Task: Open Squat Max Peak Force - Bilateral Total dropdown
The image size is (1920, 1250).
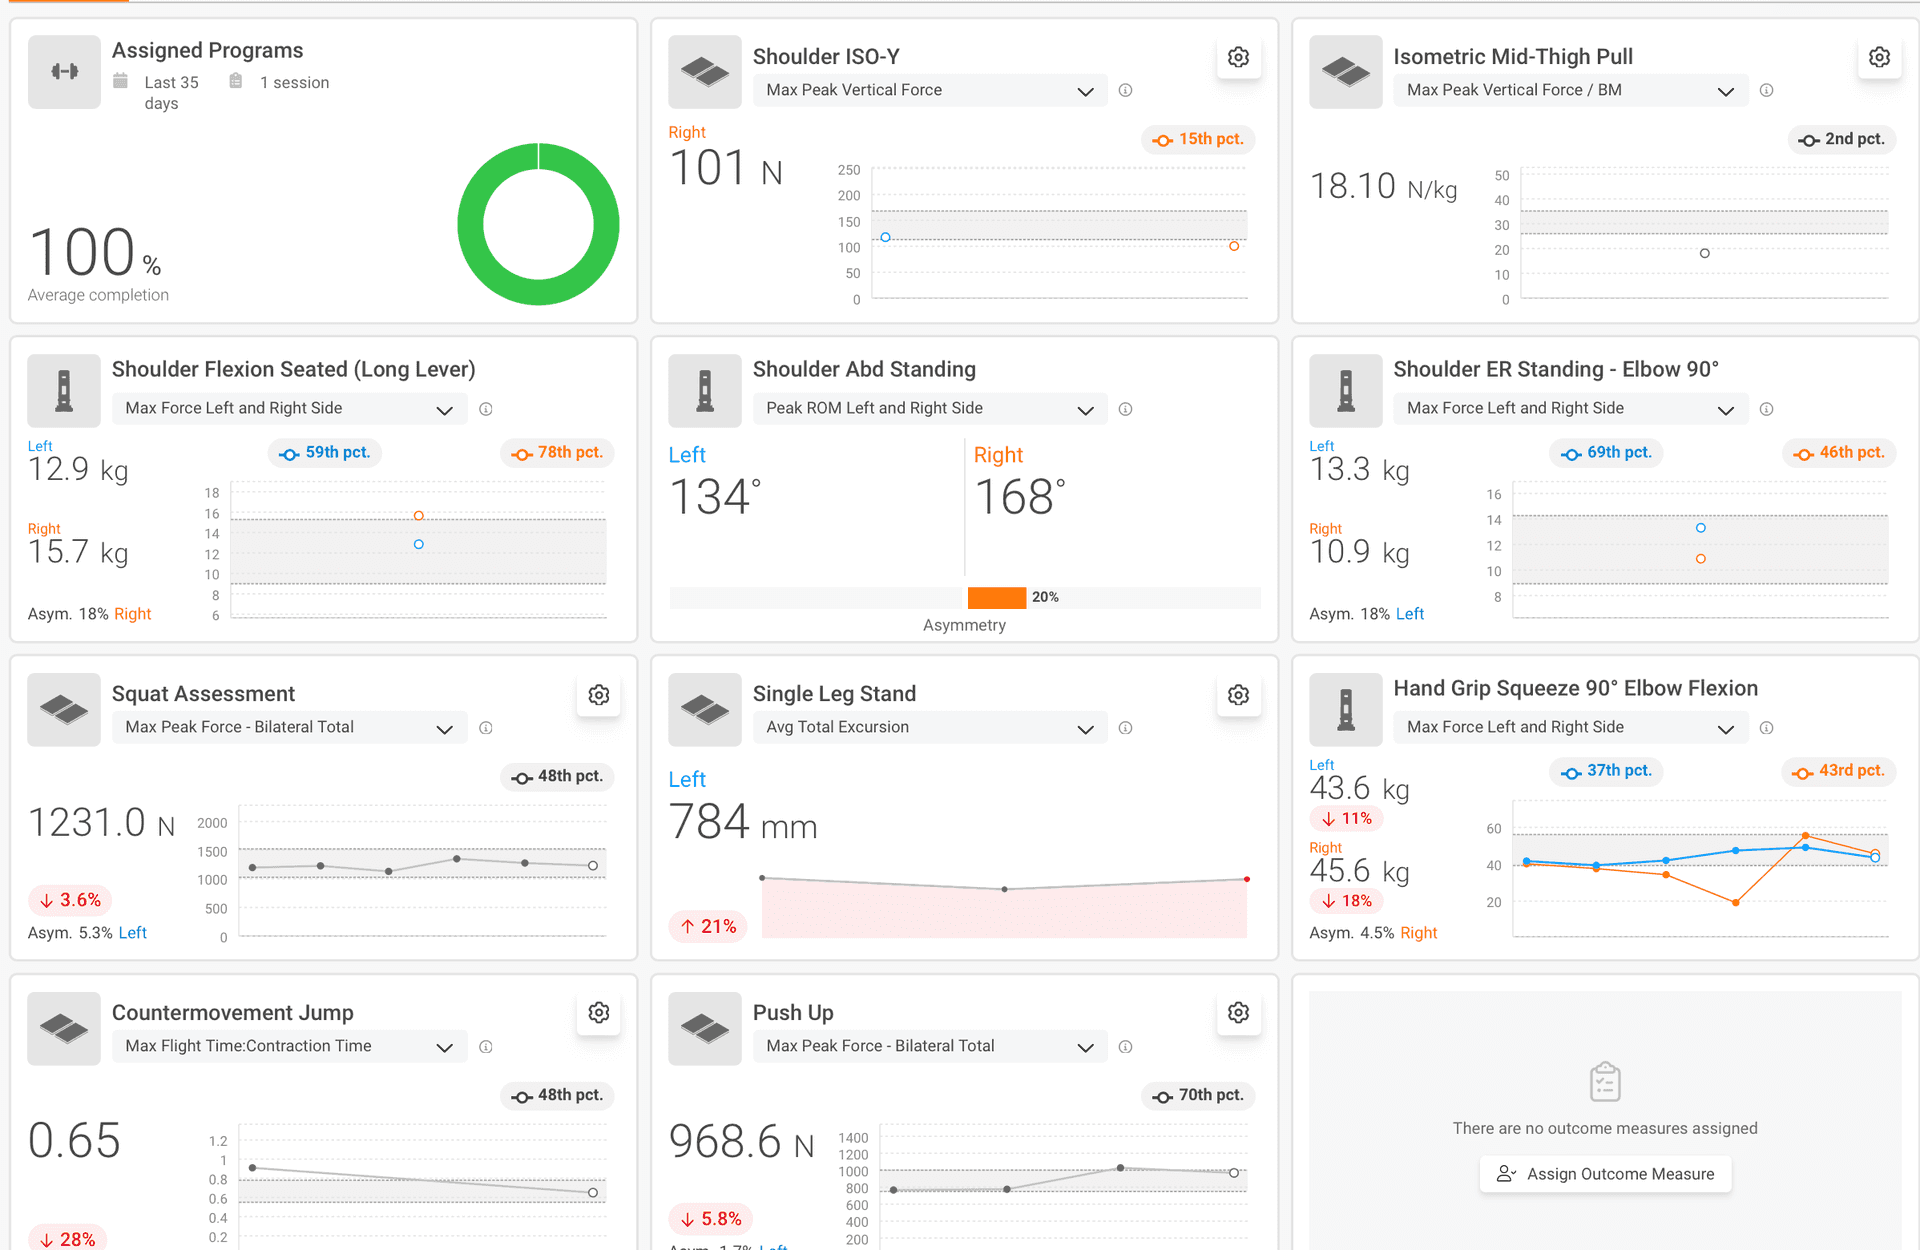Action: pyautogui.click(x=289, y=728)
